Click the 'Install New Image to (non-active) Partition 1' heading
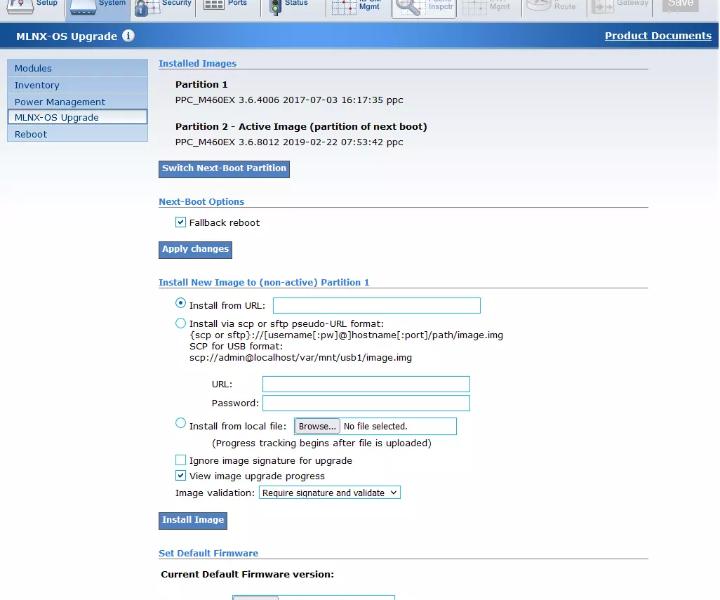This screenshot has height=600, width=720. (x=264, y=283)
